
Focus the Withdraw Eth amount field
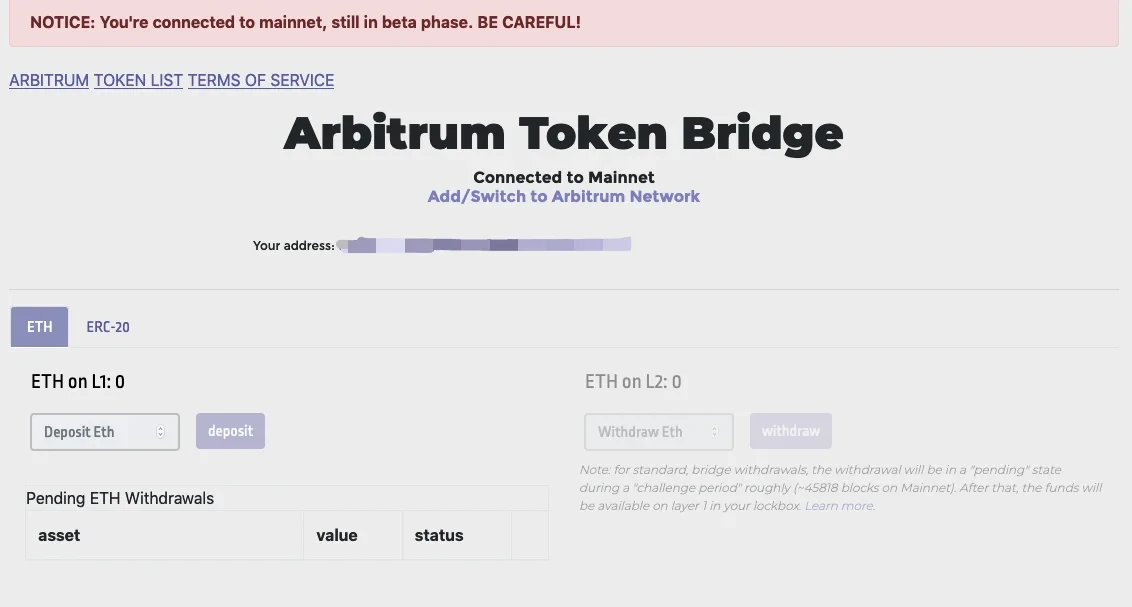[646, 432]
